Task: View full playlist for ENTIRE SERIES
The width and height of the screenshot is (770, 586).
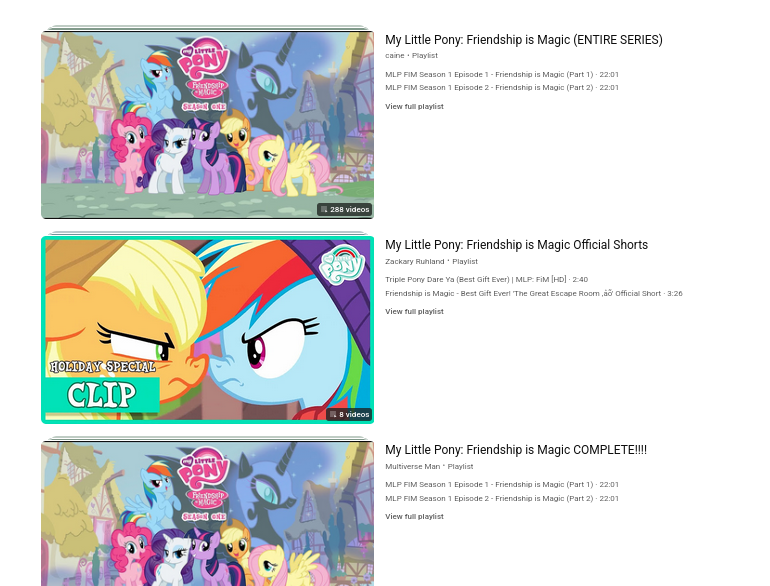Action: [x=414, y=107]
